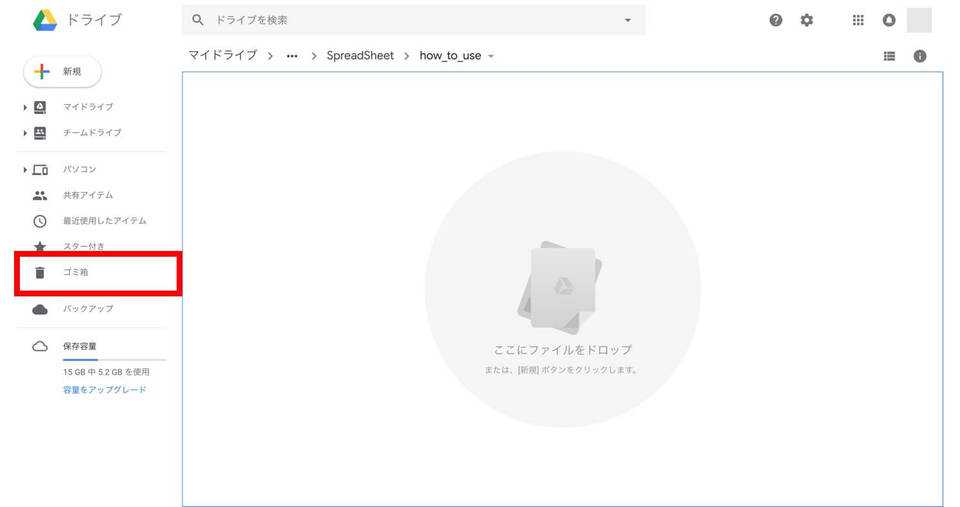The image size is (960, 507).
Task: Open the notifications bell icon
Action: tap(888, 20)
